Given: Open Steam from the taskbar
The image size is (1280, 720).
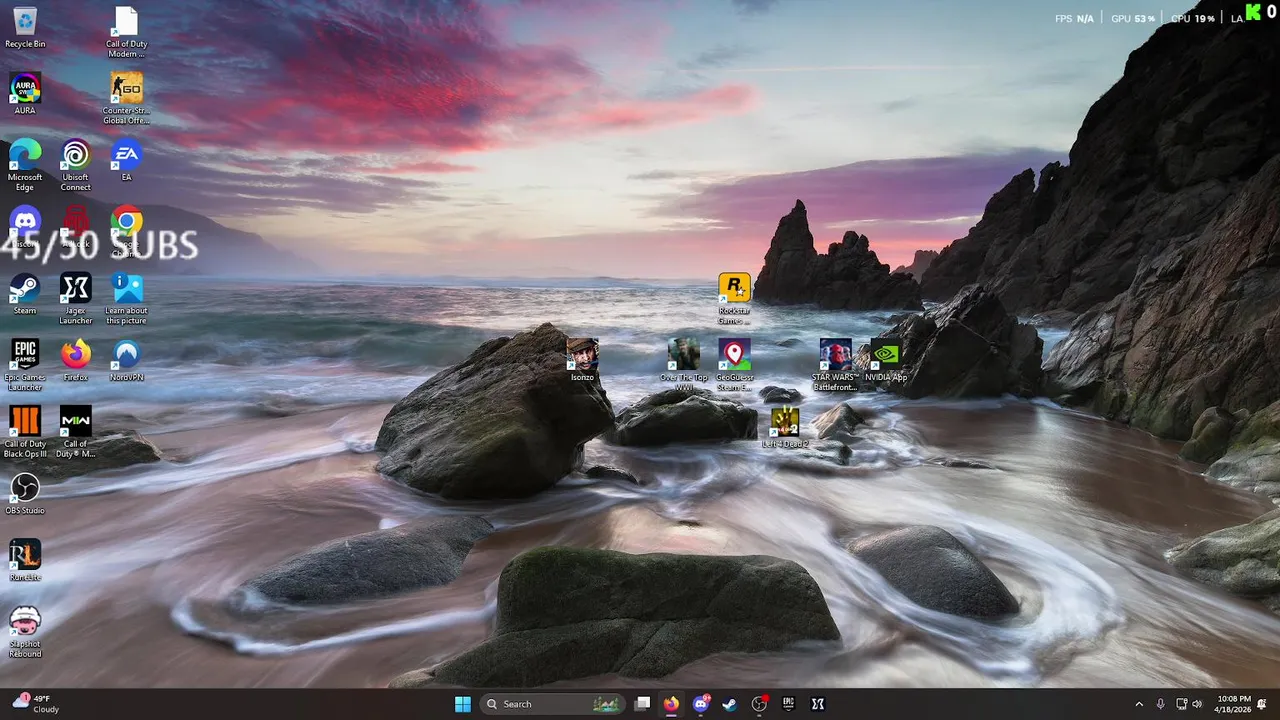Looking at the screenshot, I should (x=730, y=704).
